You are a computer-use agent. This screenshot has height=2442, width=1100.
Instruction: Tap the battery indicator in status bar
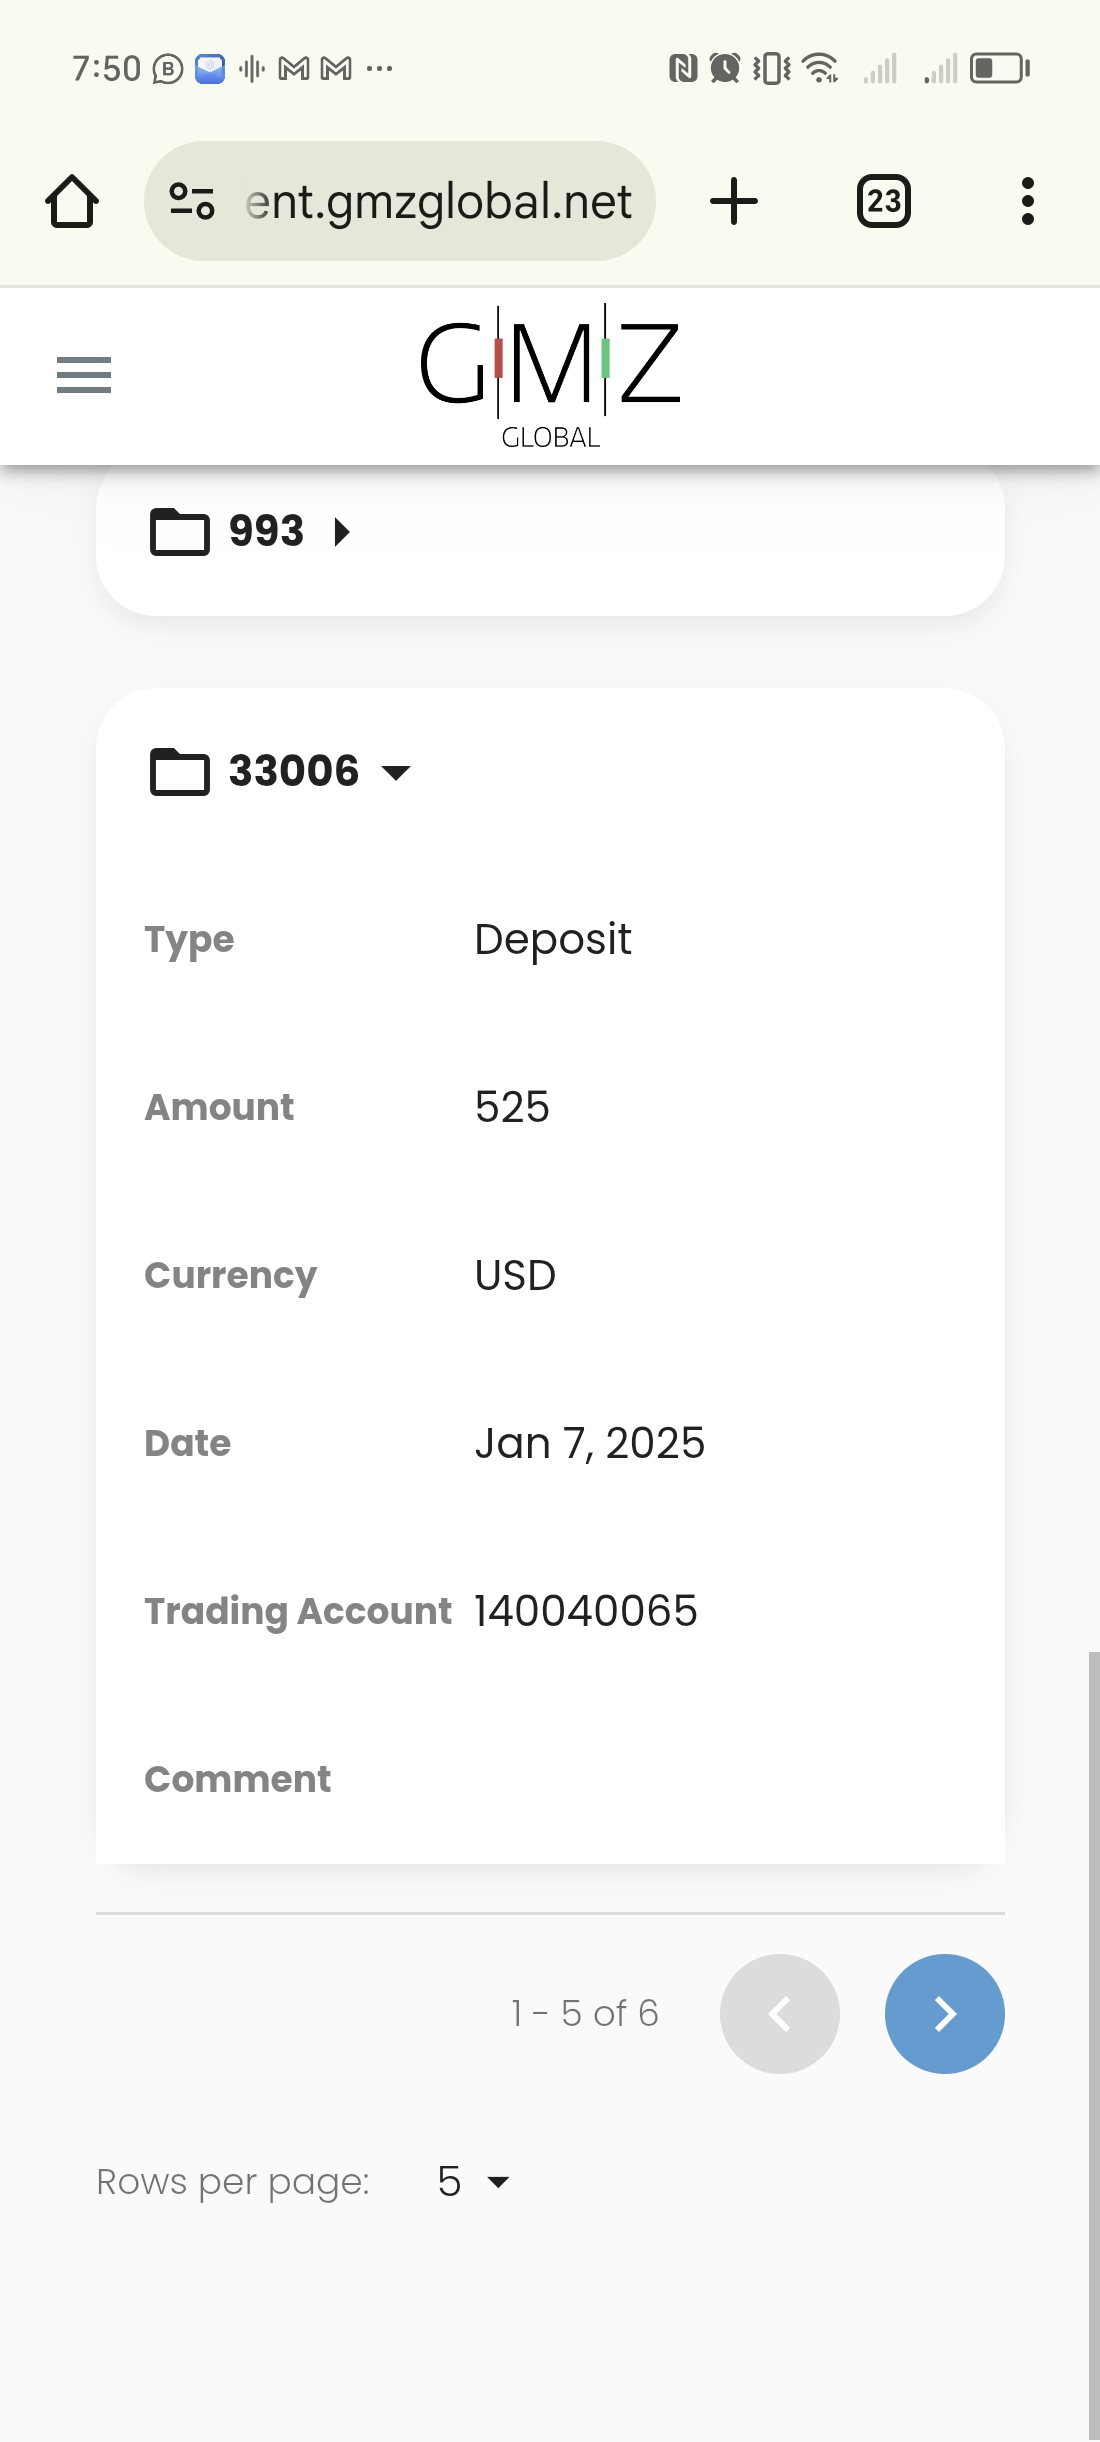(999, 68)
